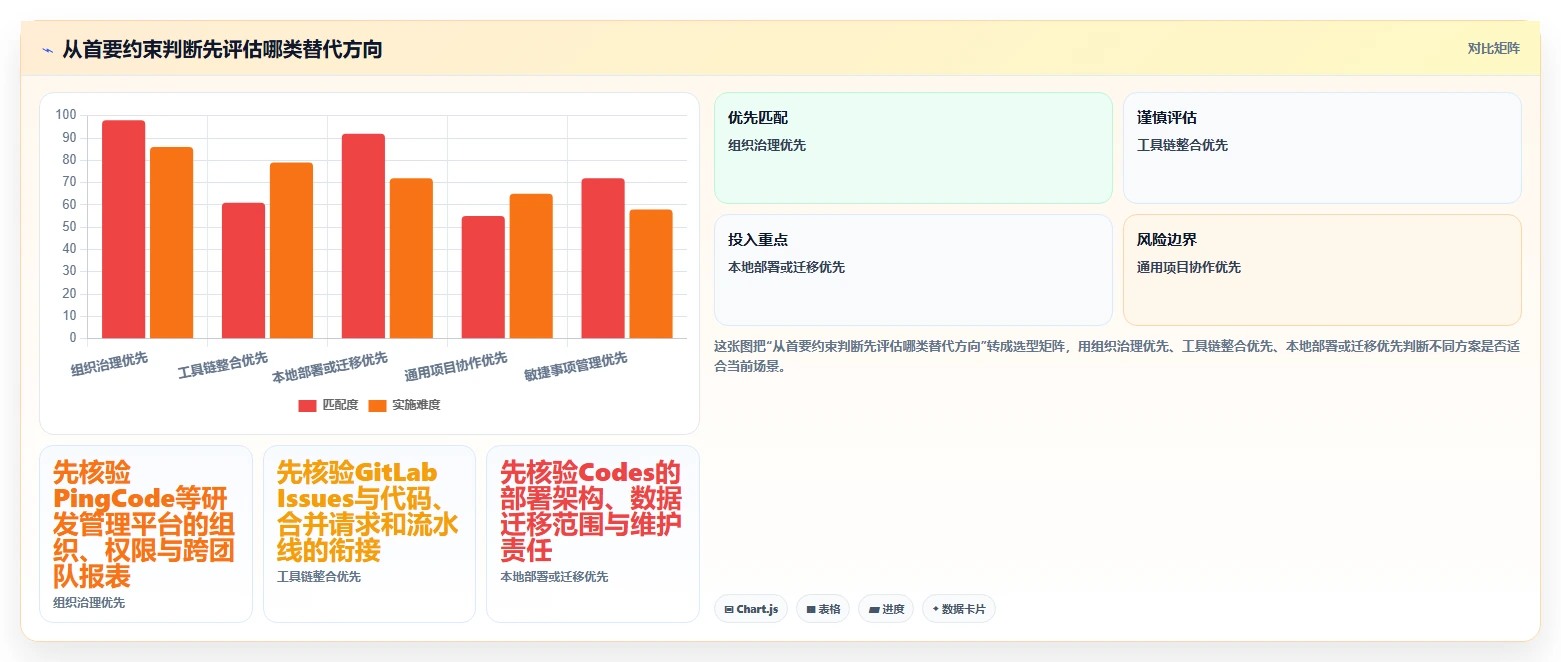Click the orange 实施难度 legend color box
The height and width of the screenshot is (662, 1561).
[x=378, y=405]
